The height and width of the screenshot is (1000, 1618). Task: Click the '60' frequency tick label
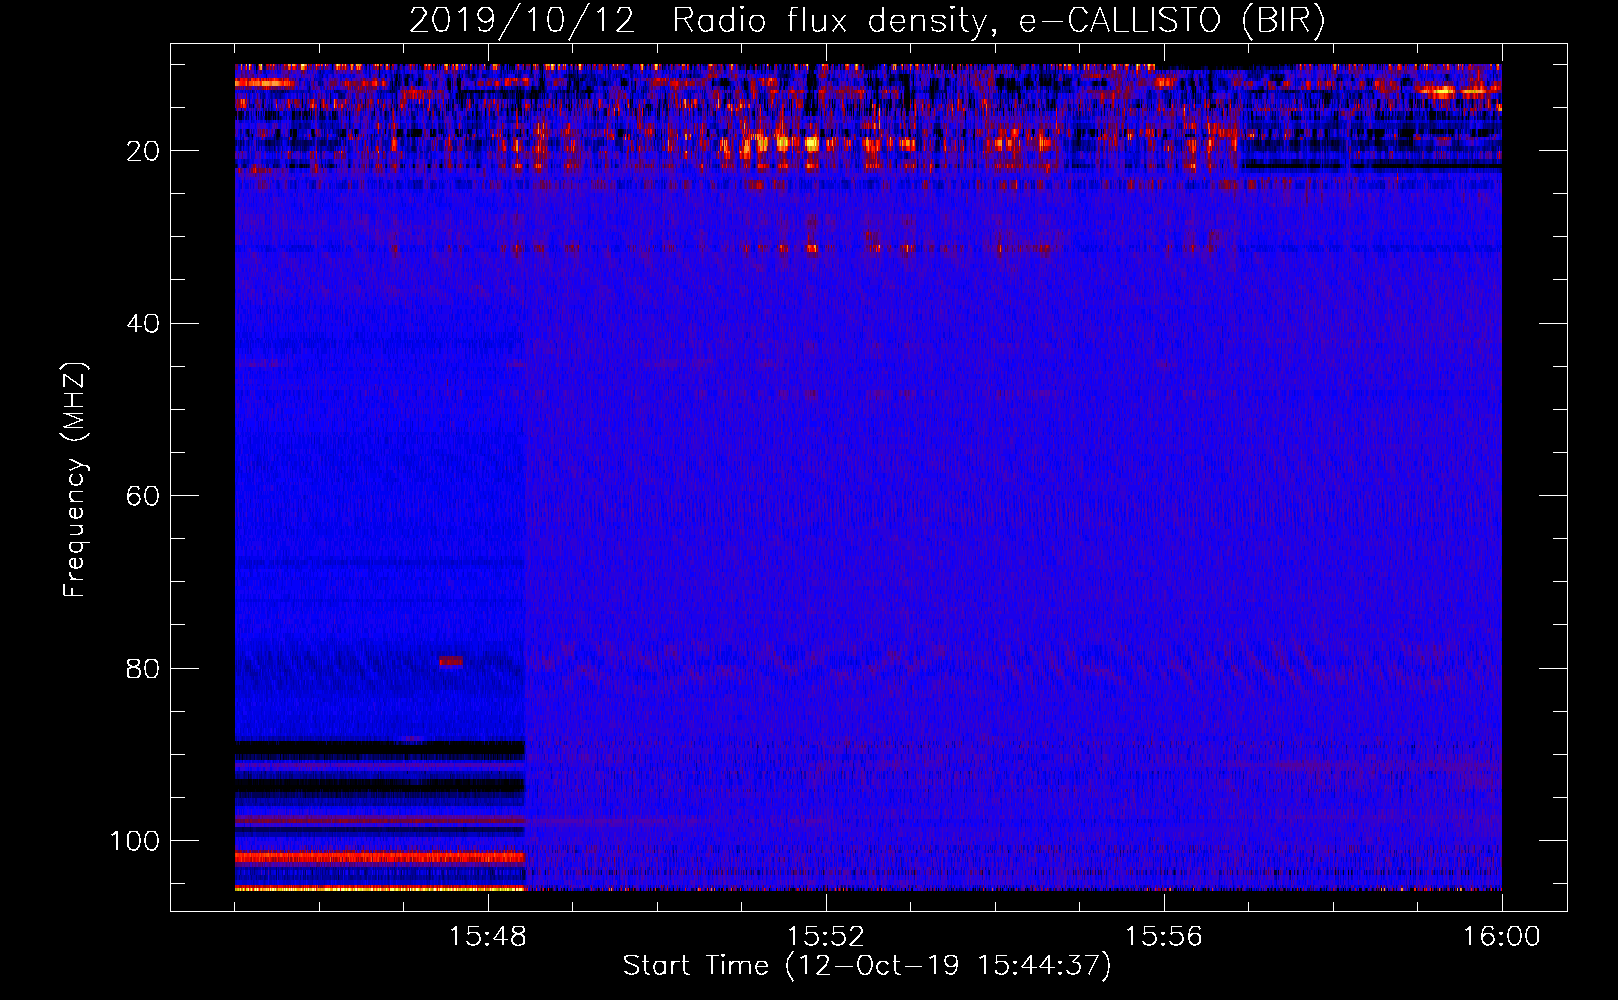pyautogui.click(x=143, y=496)
